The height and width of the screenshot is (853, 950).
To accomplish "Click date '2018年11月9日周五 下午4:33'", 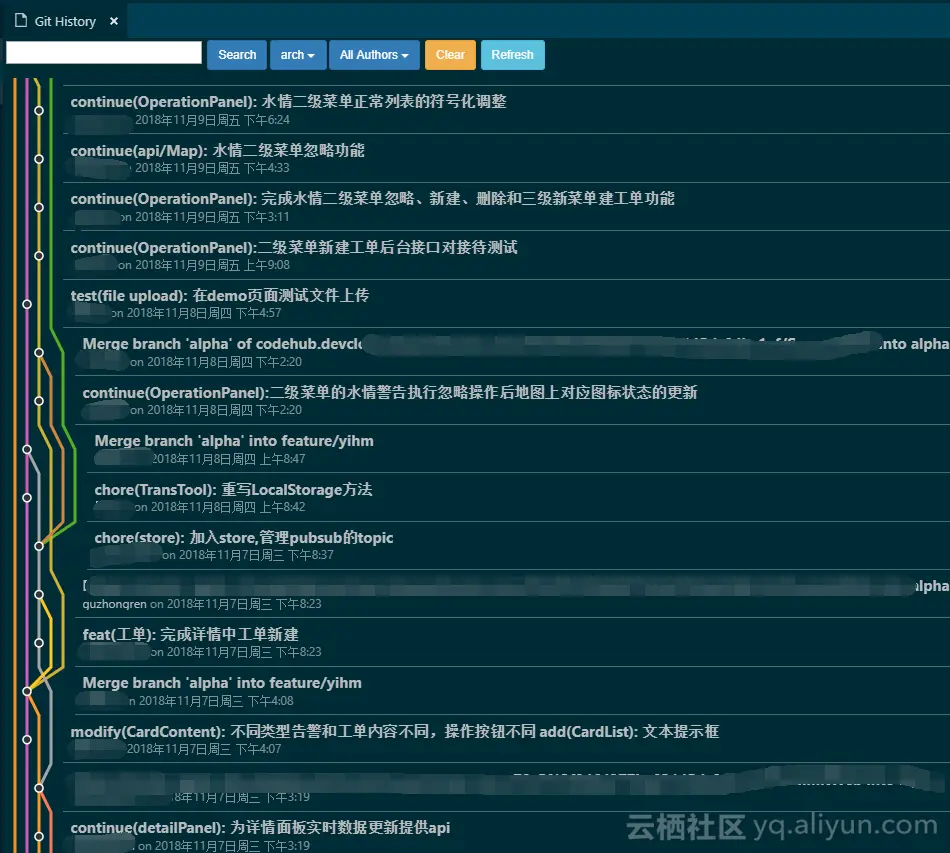I will point(212,168).
